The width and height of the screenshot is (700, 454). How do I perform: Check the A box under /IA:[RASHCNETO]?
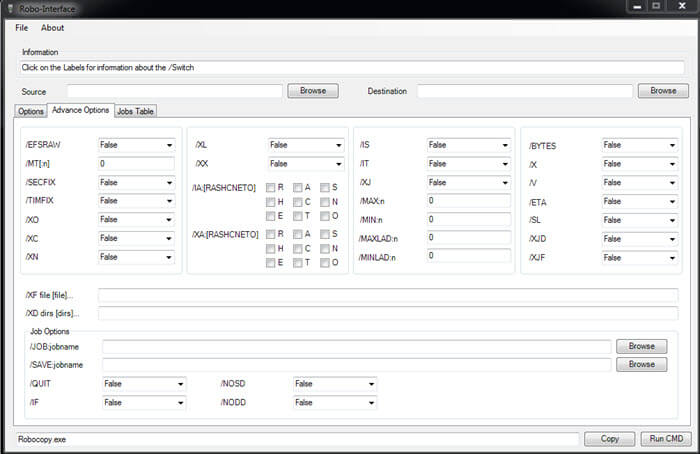(297, 187)
